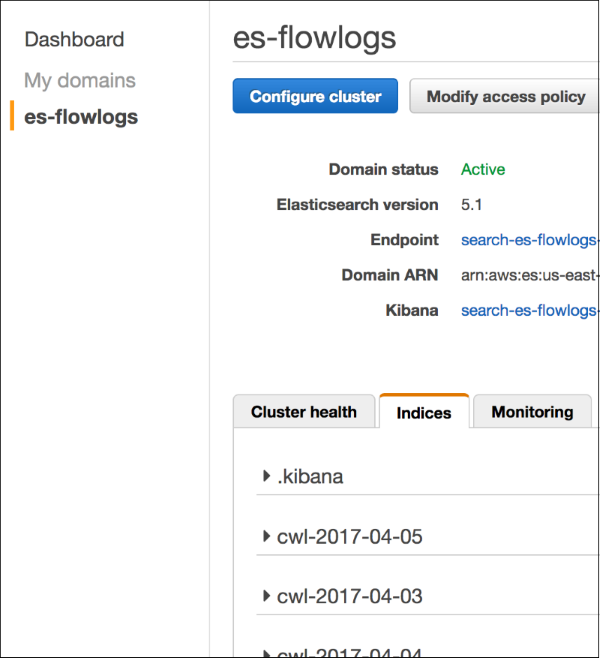Select es-flowlogs domain in sidebar

81,117
